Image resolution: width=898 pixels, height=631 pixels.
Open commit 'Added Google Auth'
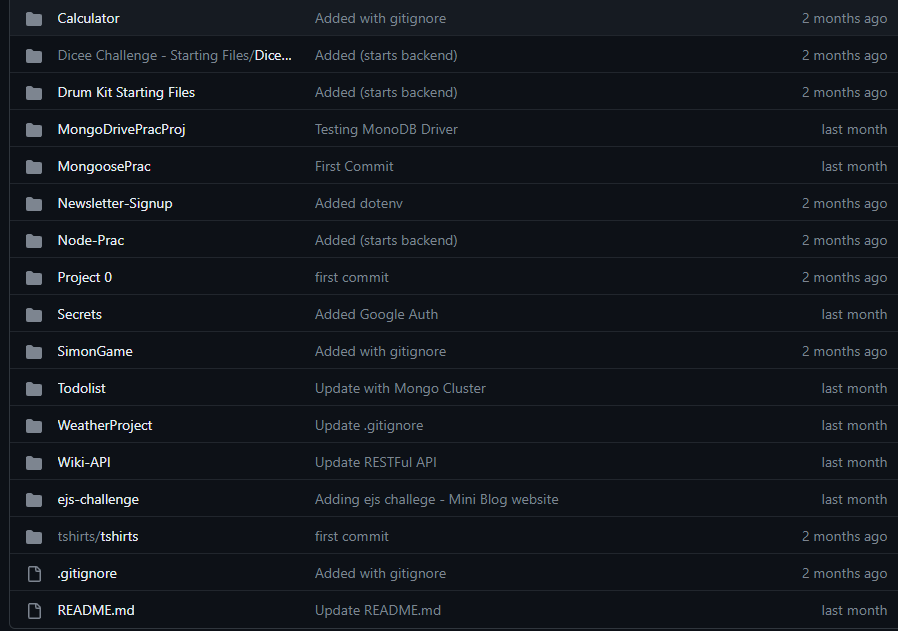click(376, 314)
